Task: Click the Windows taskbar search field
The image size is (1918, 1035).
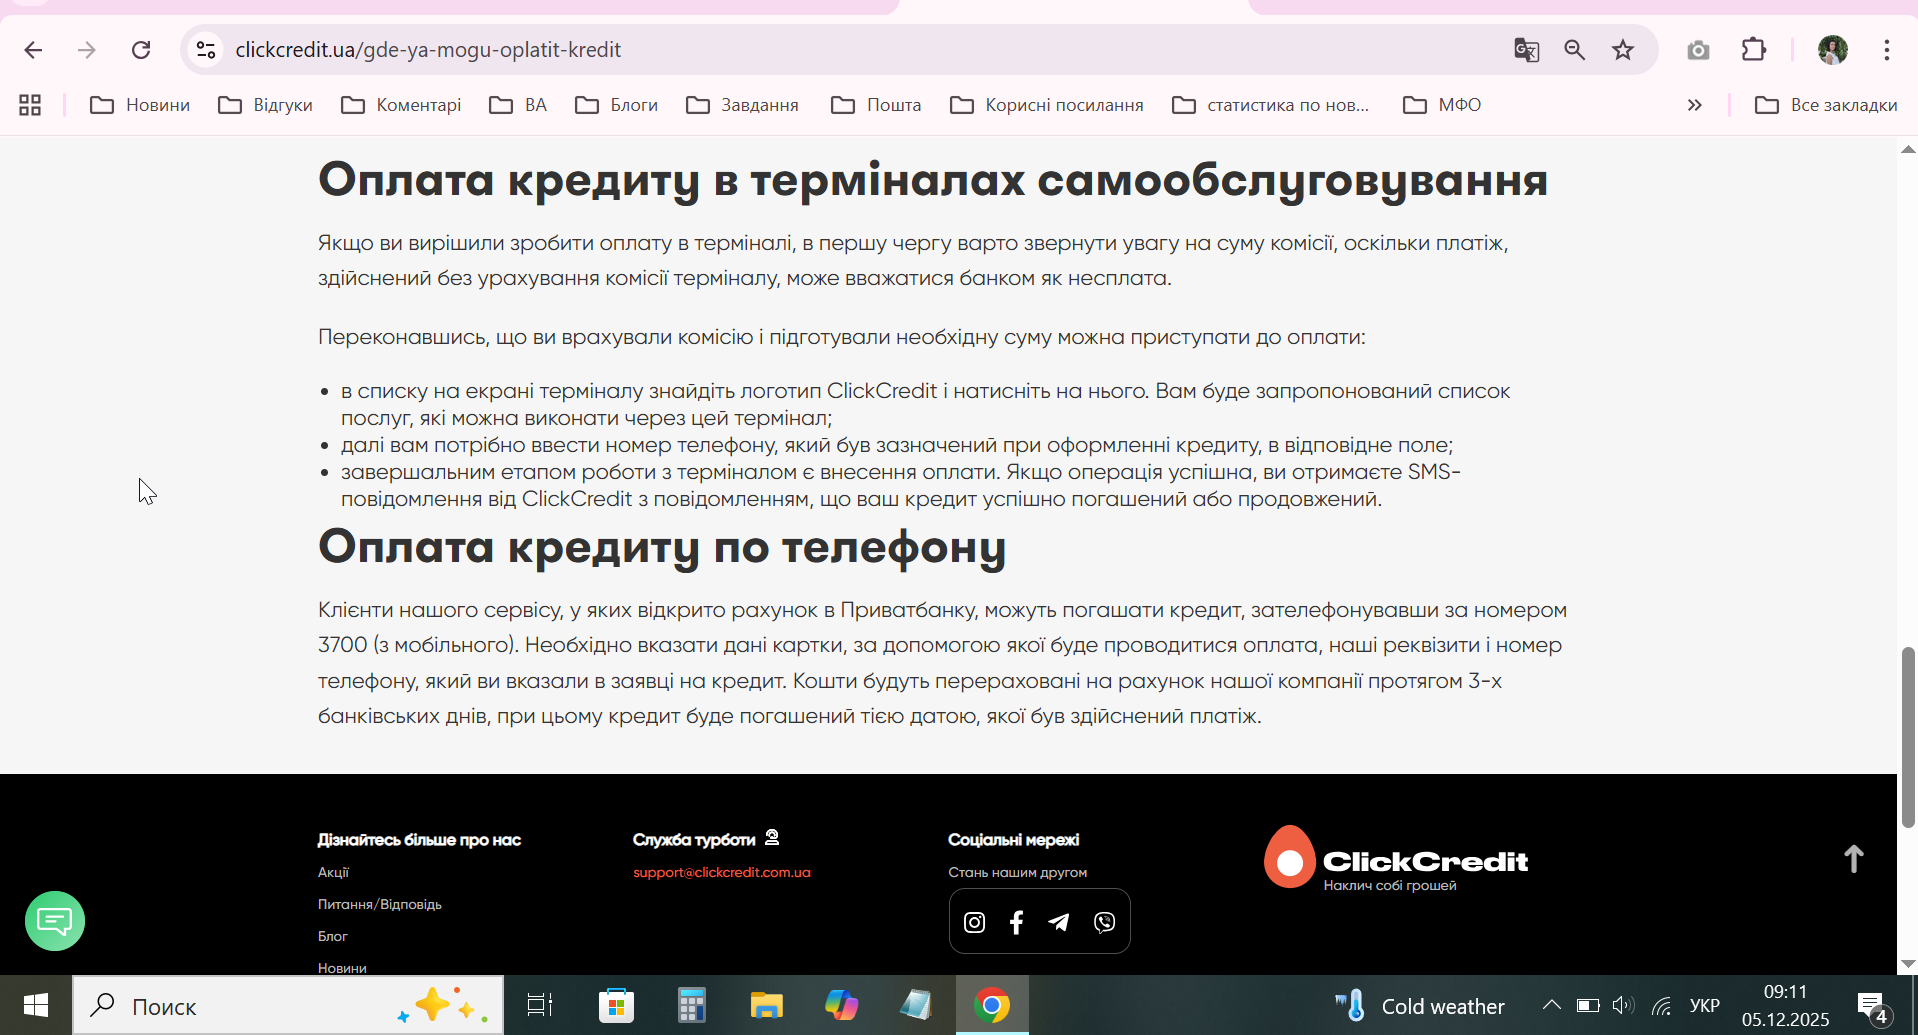Action: [288, 1006]
